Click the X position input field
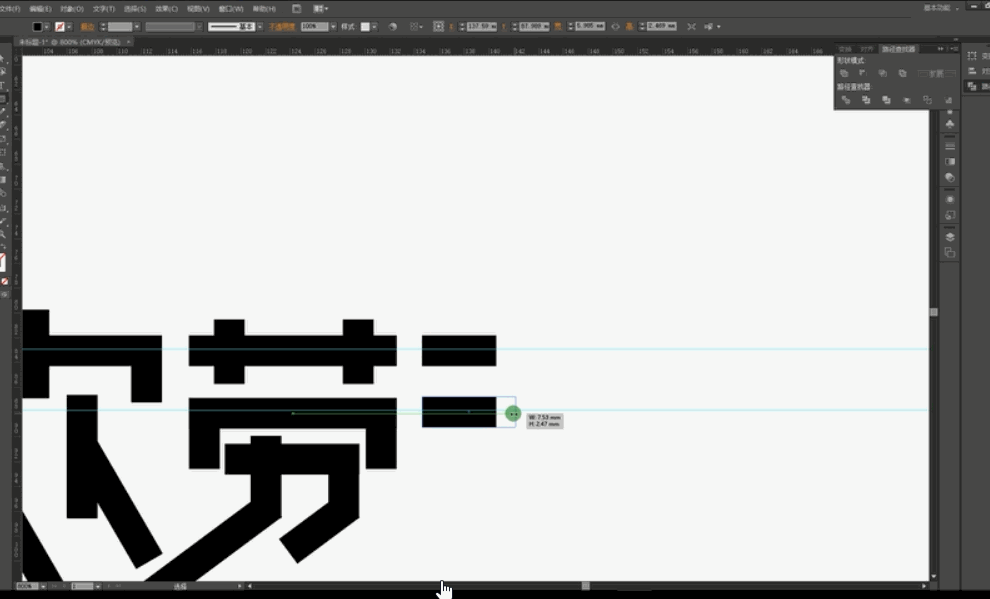The height and width of the screenshot is (599, 990). click(x=481, y=27)
